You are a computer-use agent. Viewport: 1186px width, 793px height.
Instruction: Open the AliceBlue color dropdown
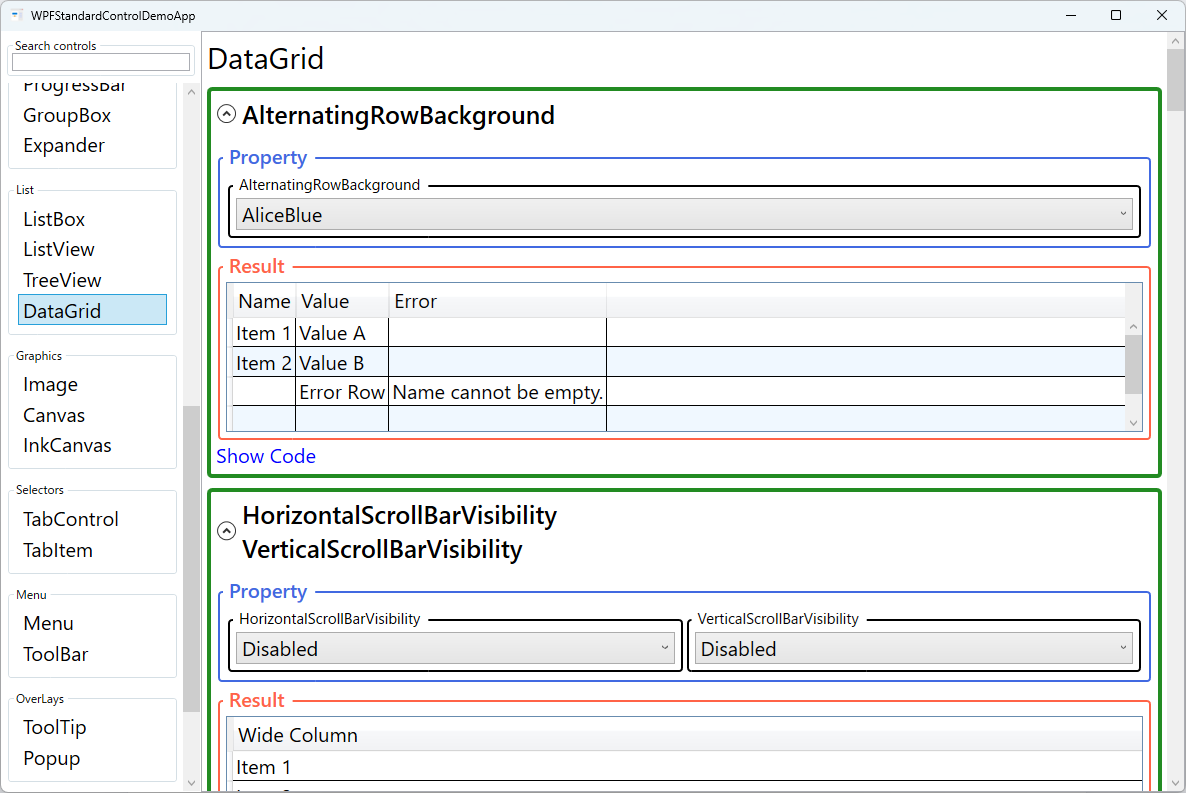pyautogui.click(x=684, y=214)
